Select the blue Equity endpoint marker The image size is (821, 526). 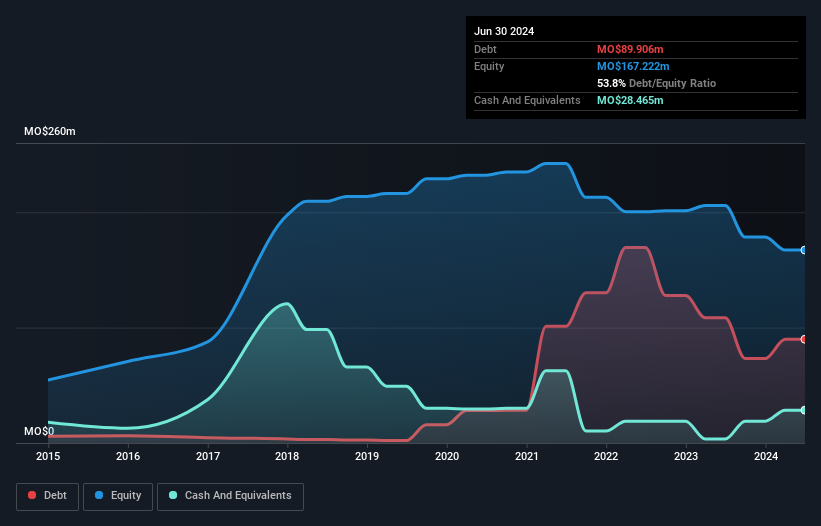click(x=803, y=250)
